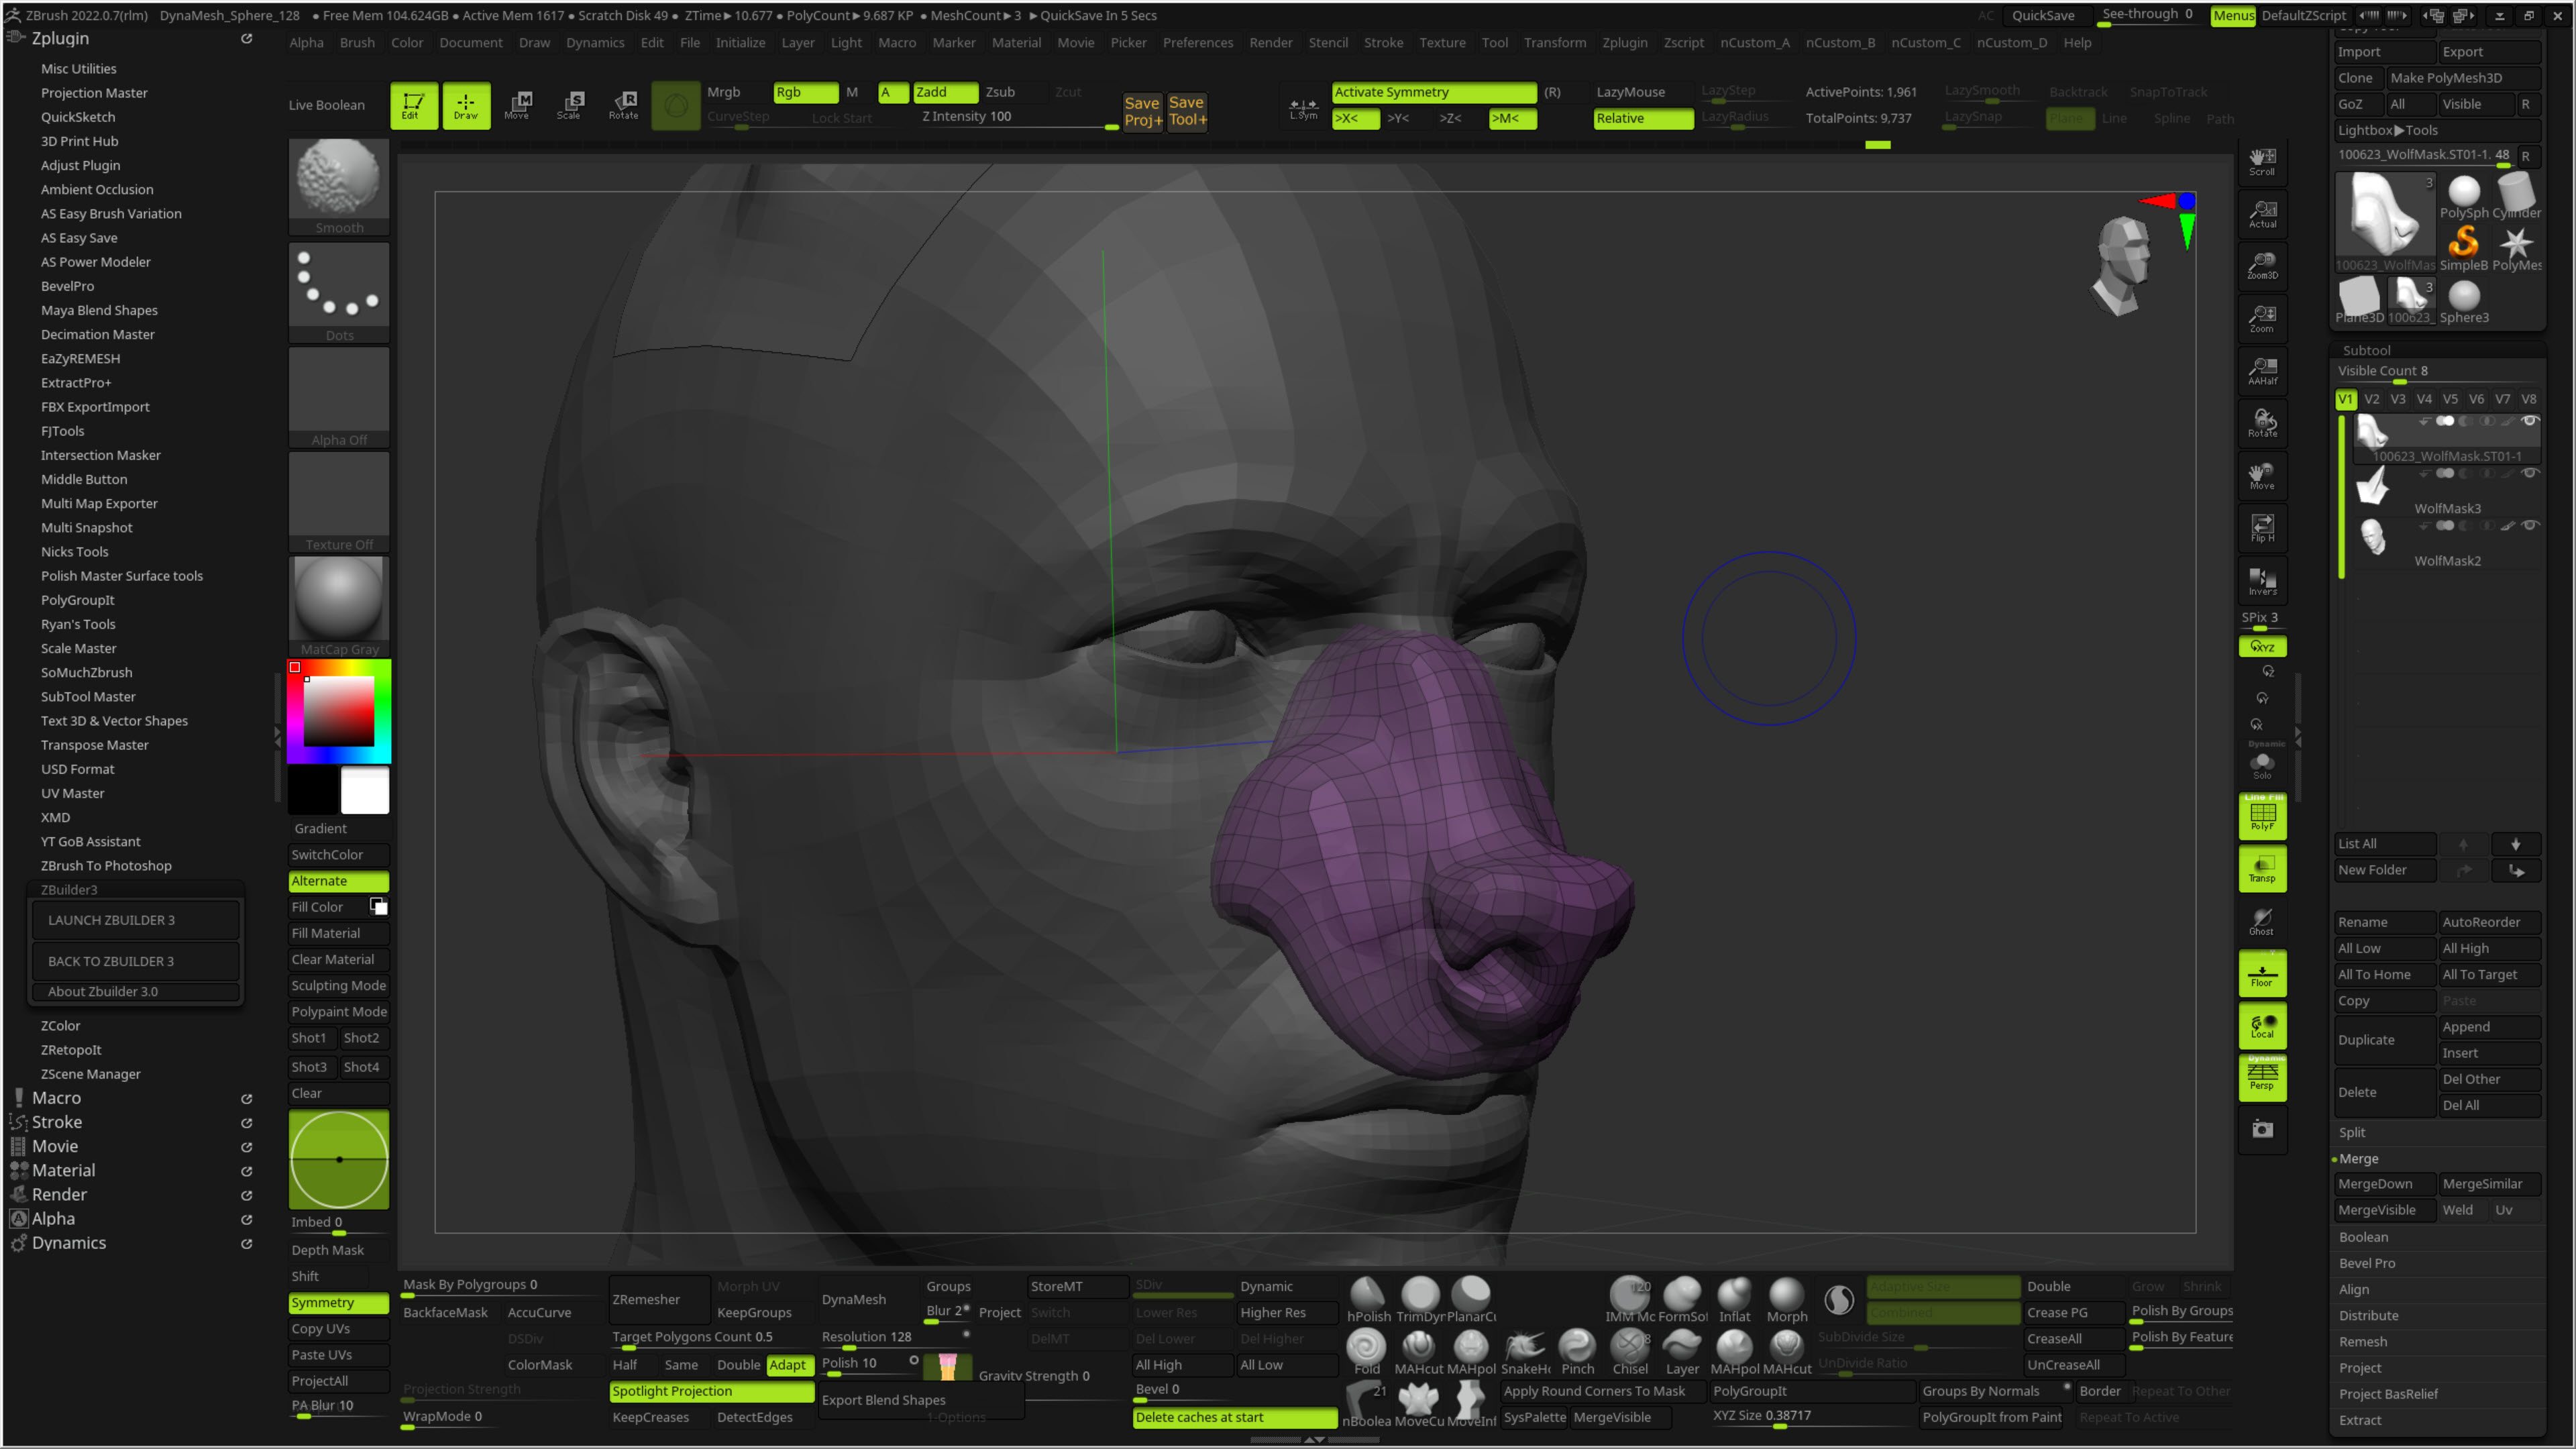Expand the Boolean subtool section
The width and height of the screenshot is (2576, 1449).
click(x=2363, y=1237)
